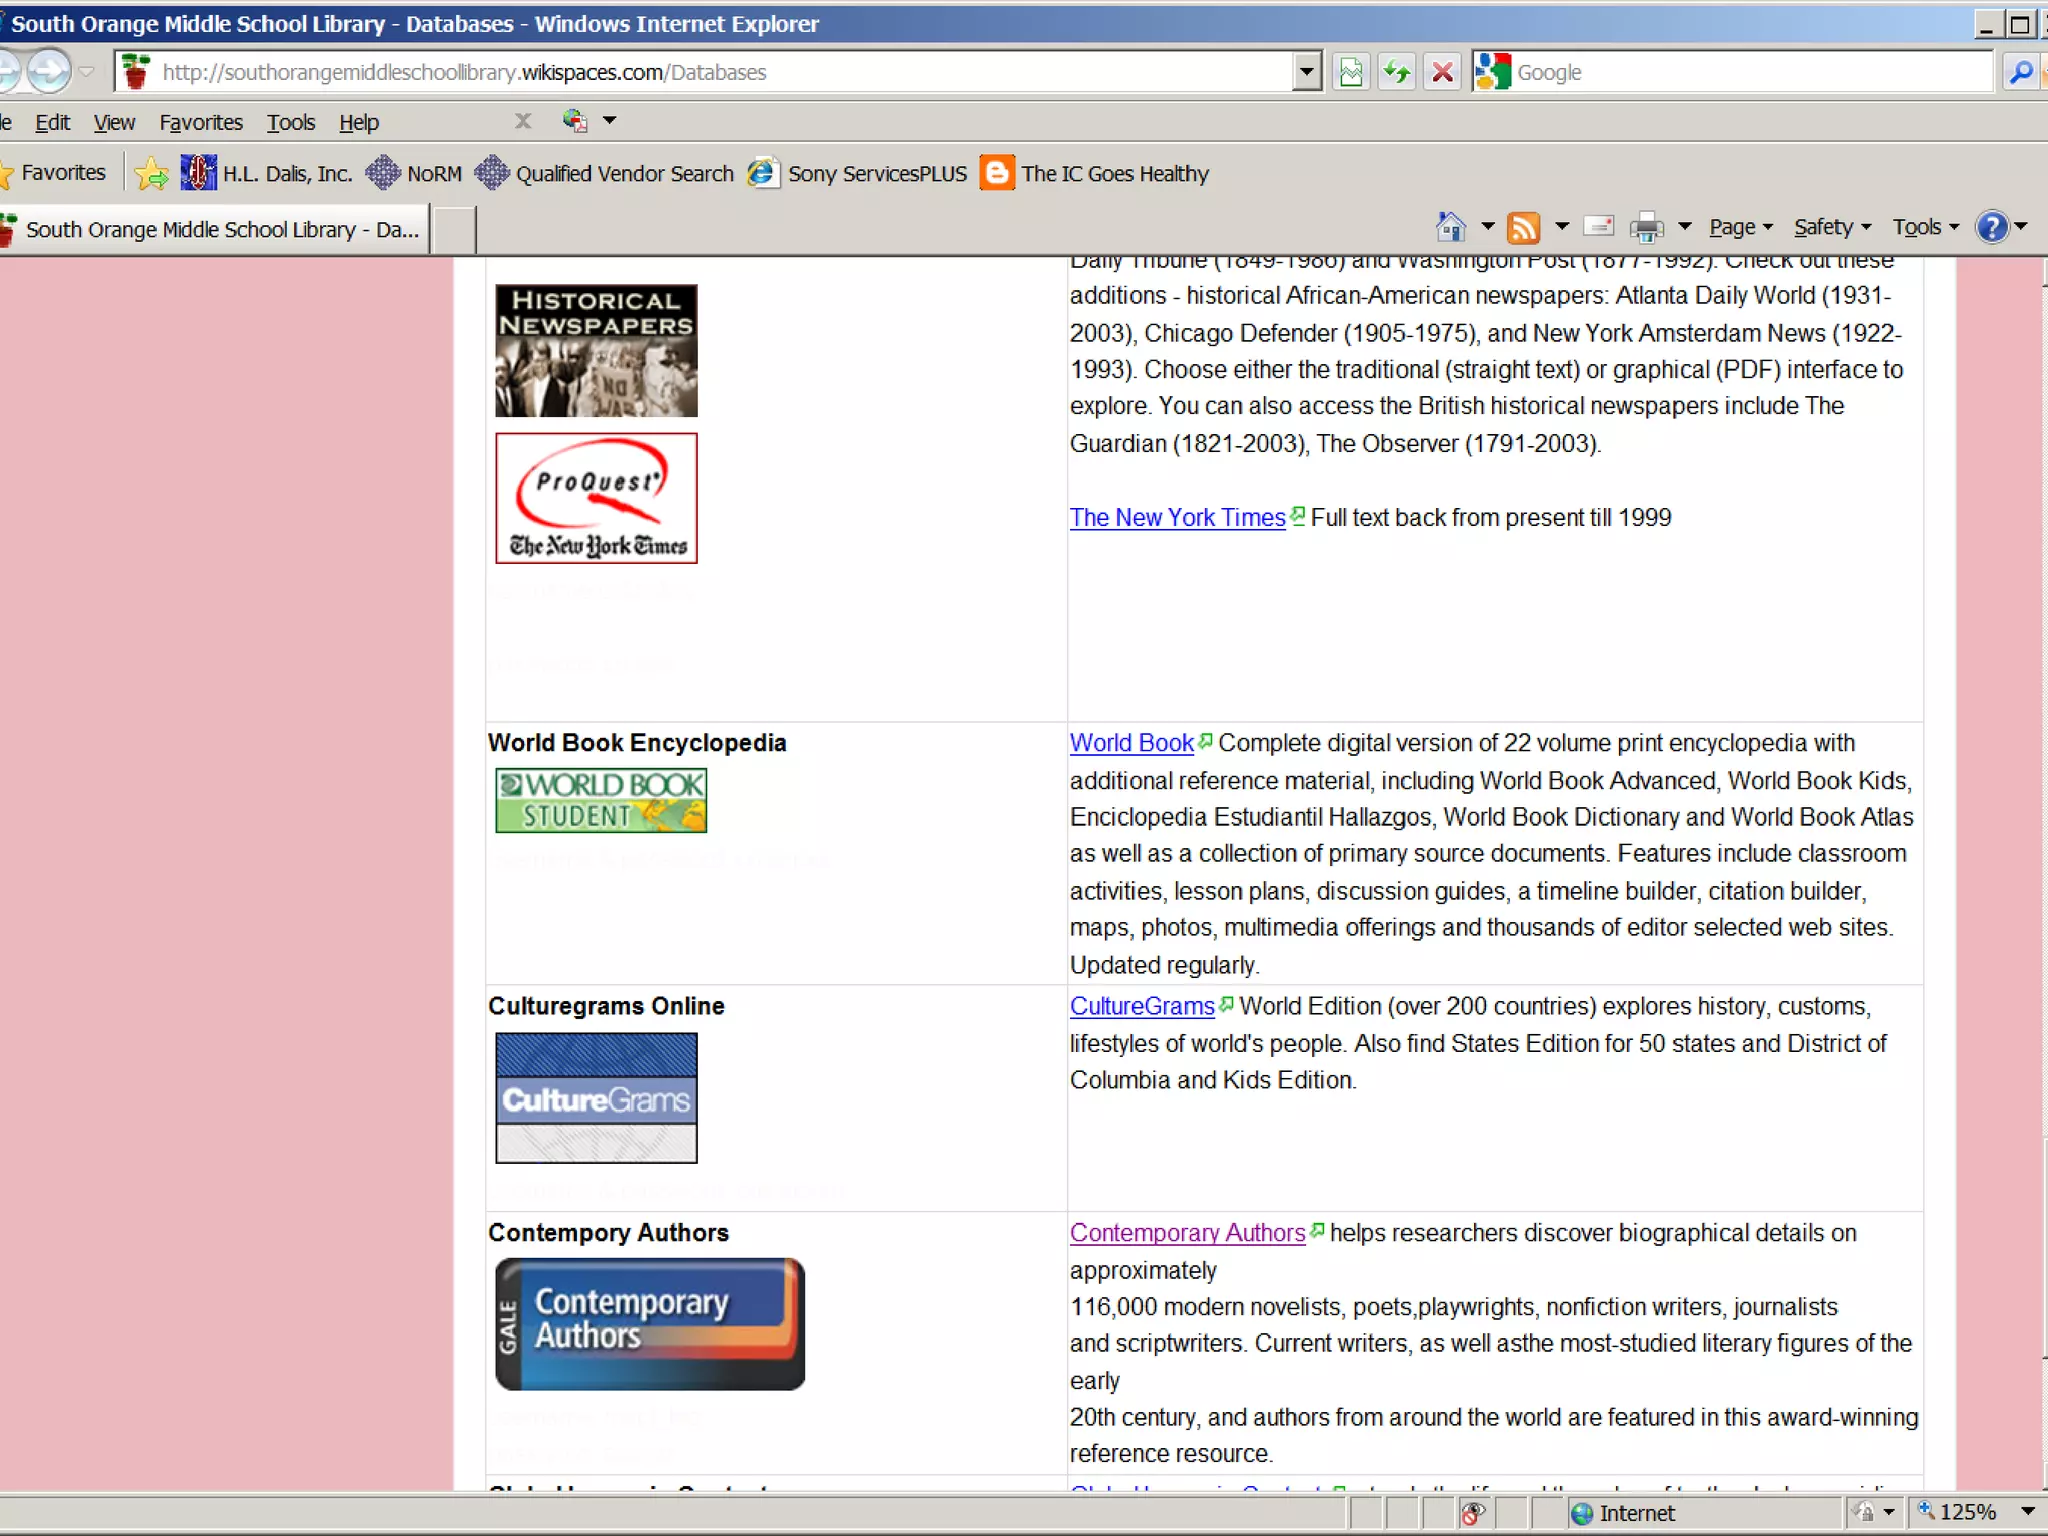Click the Compatibility View icon

coord(1351,72)
